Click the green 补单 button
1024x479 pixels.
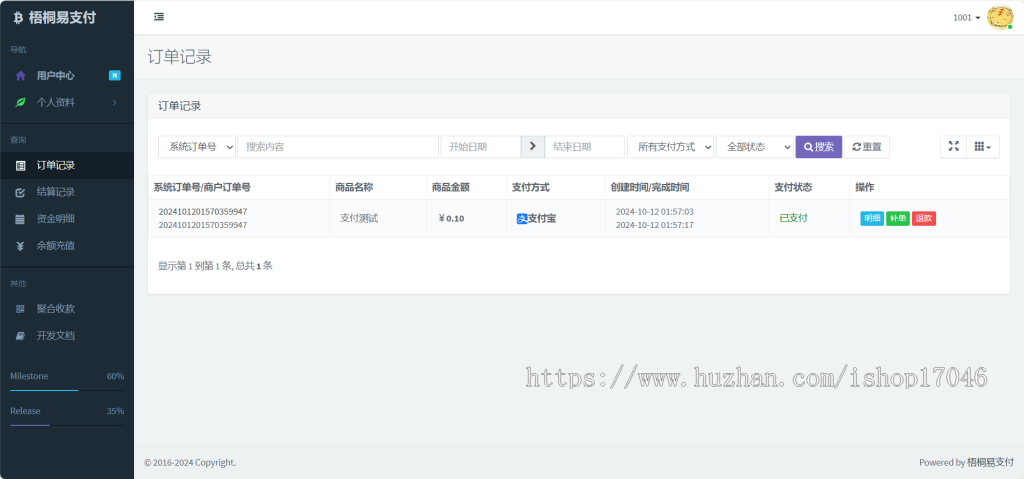pyautogui.click(x=898, y=219)
